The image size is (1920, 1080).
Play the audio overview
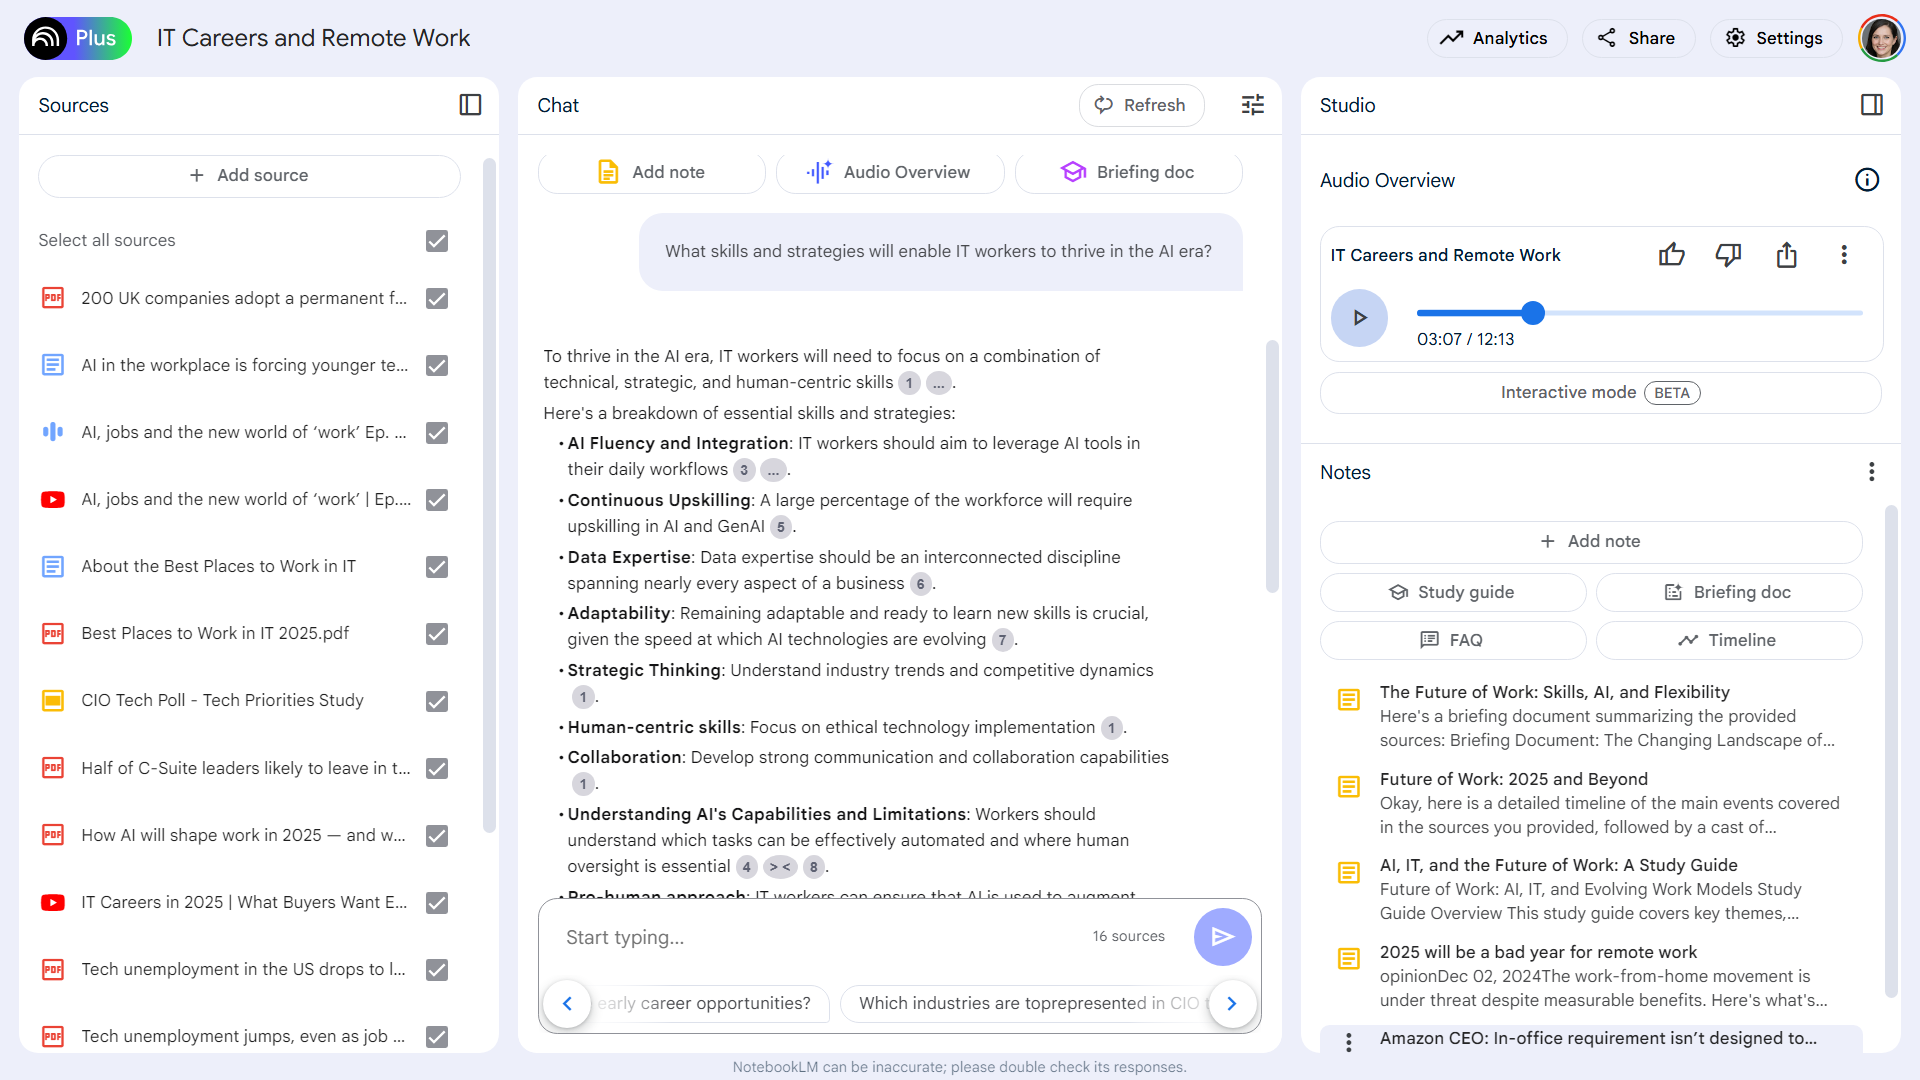pyautogui.click(x=1359, y=318)
